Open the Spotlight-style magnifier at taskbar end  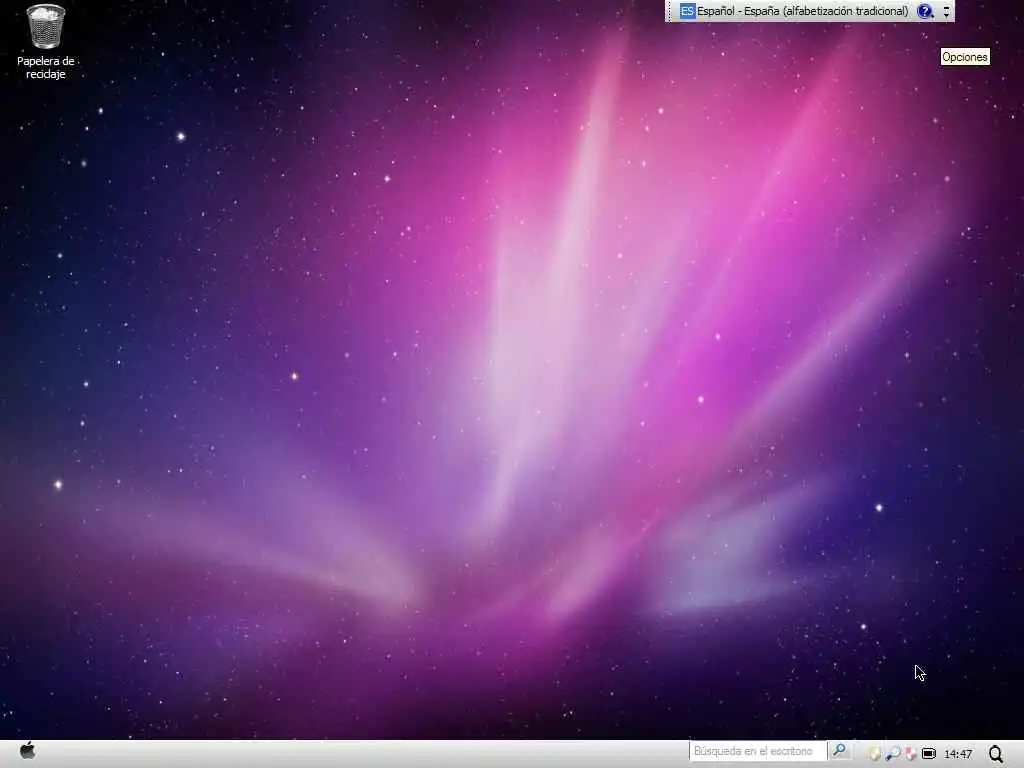point(996,754)
